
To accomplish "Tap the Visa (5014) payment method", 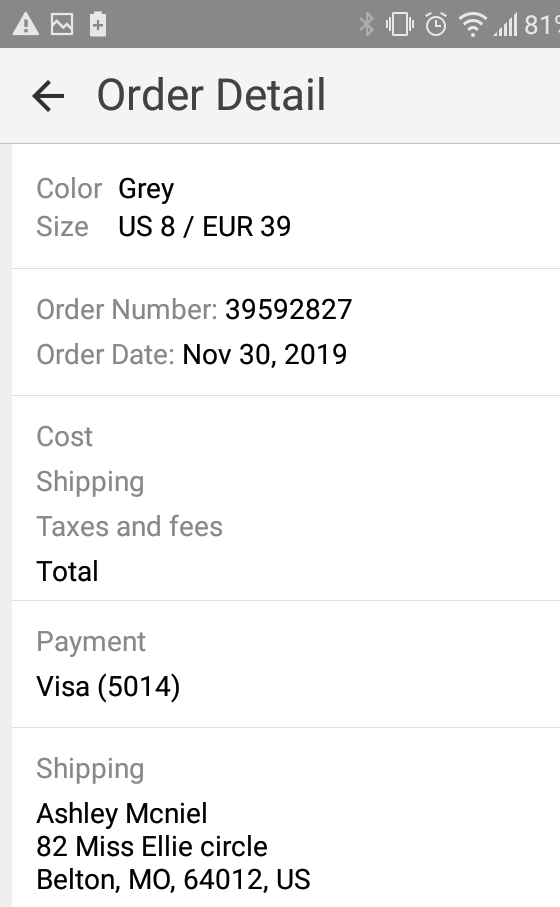I will point(108,687).
